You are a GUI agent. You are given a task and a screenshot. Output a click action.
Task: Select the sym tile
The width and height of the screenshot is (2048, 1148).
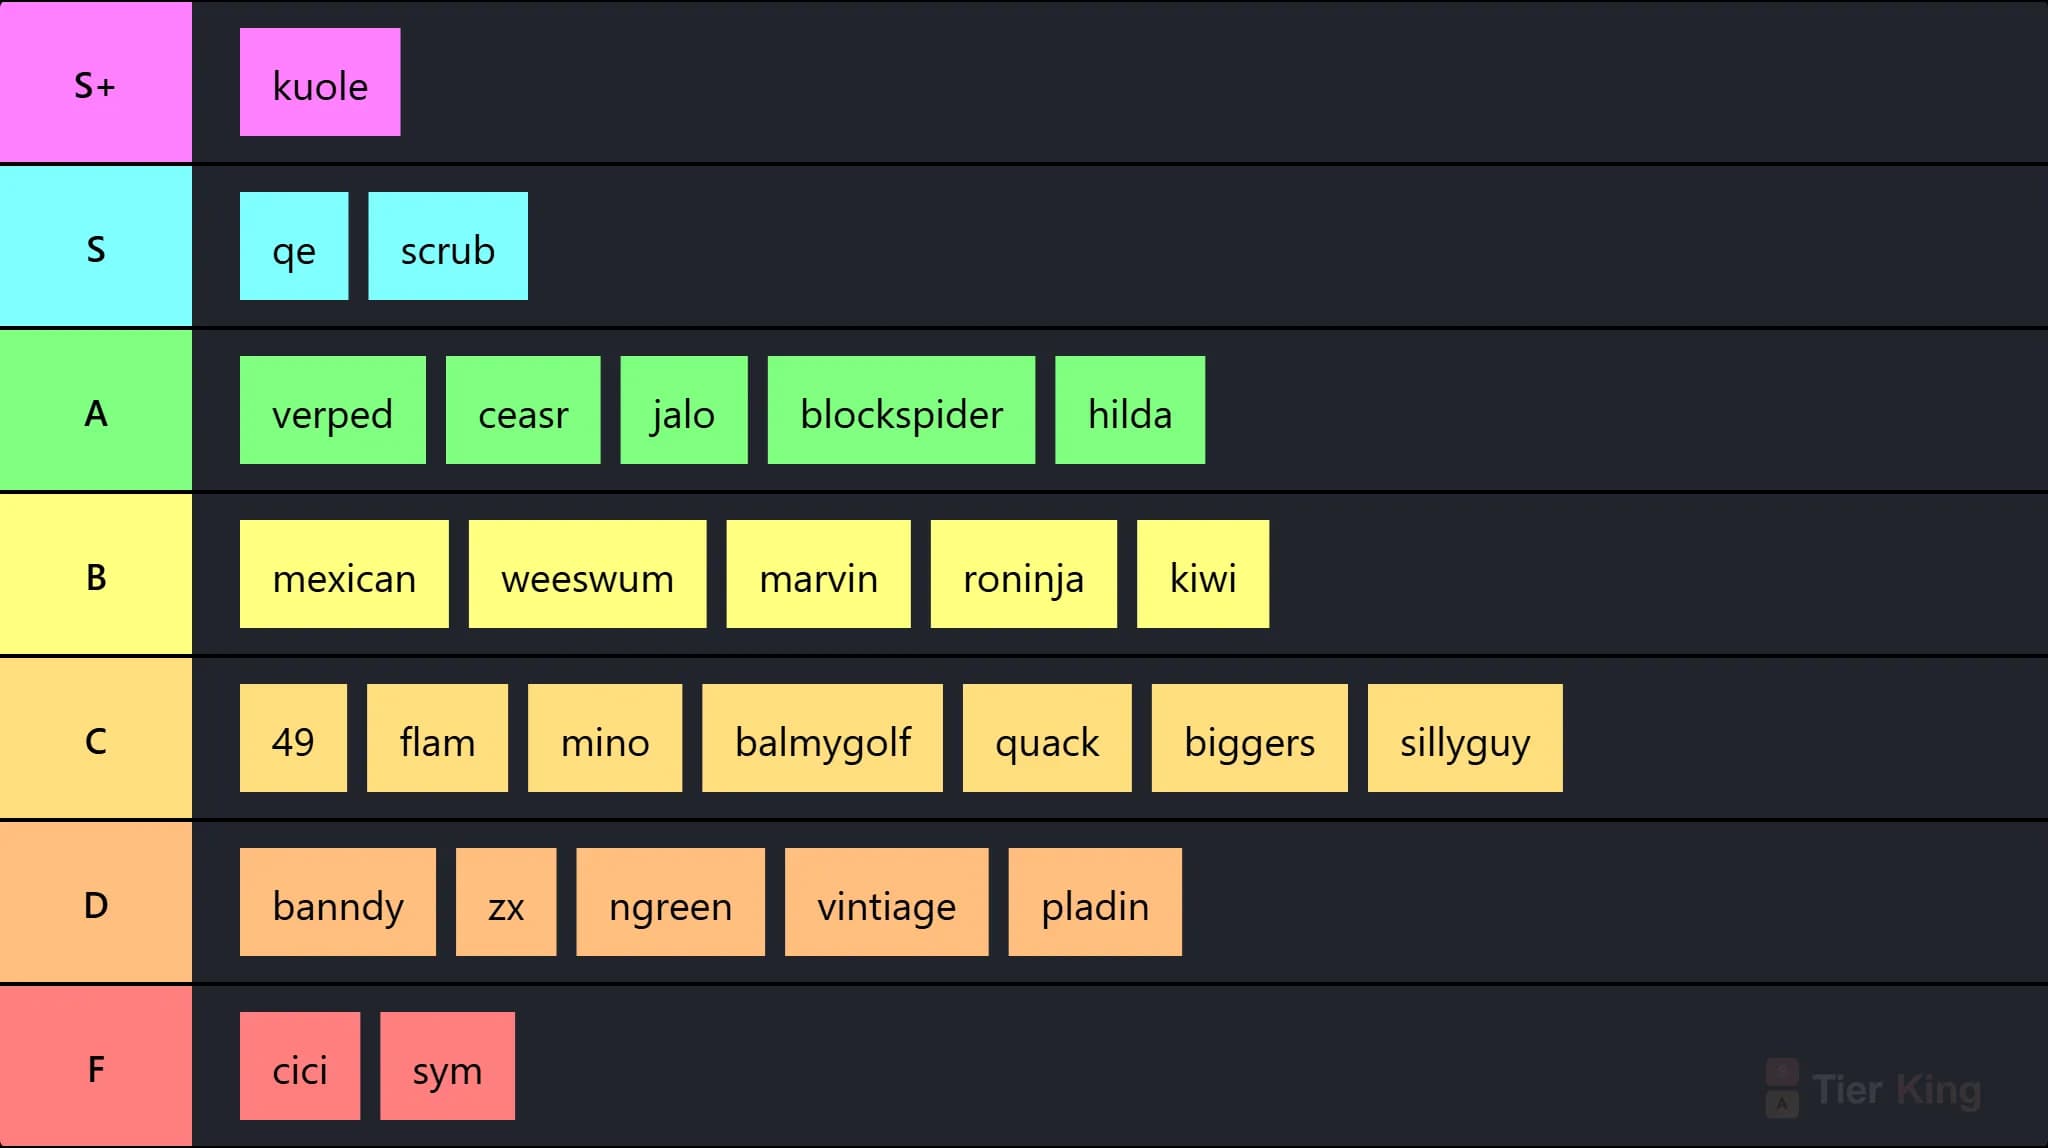coord(448,1066)
